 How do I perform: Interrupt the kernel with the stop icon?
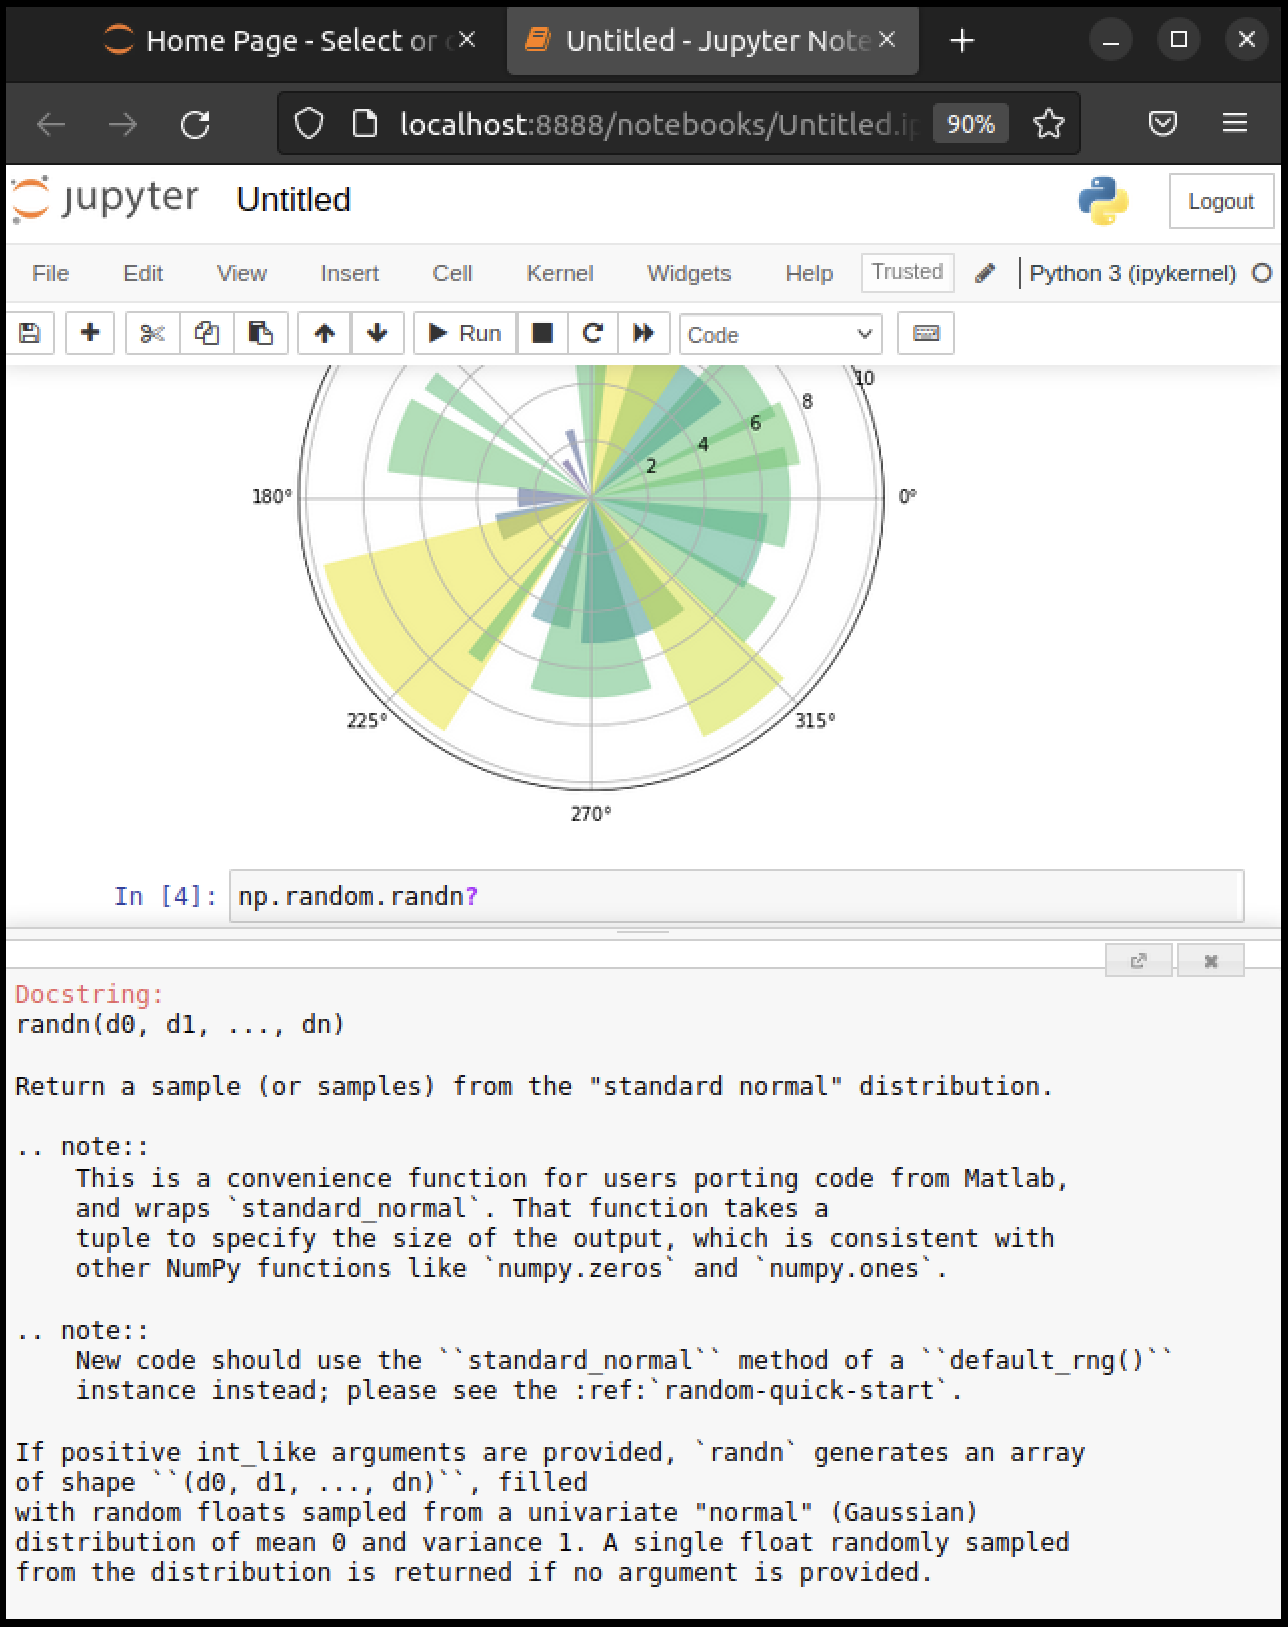pyautogui.click(x=542, y=334)
